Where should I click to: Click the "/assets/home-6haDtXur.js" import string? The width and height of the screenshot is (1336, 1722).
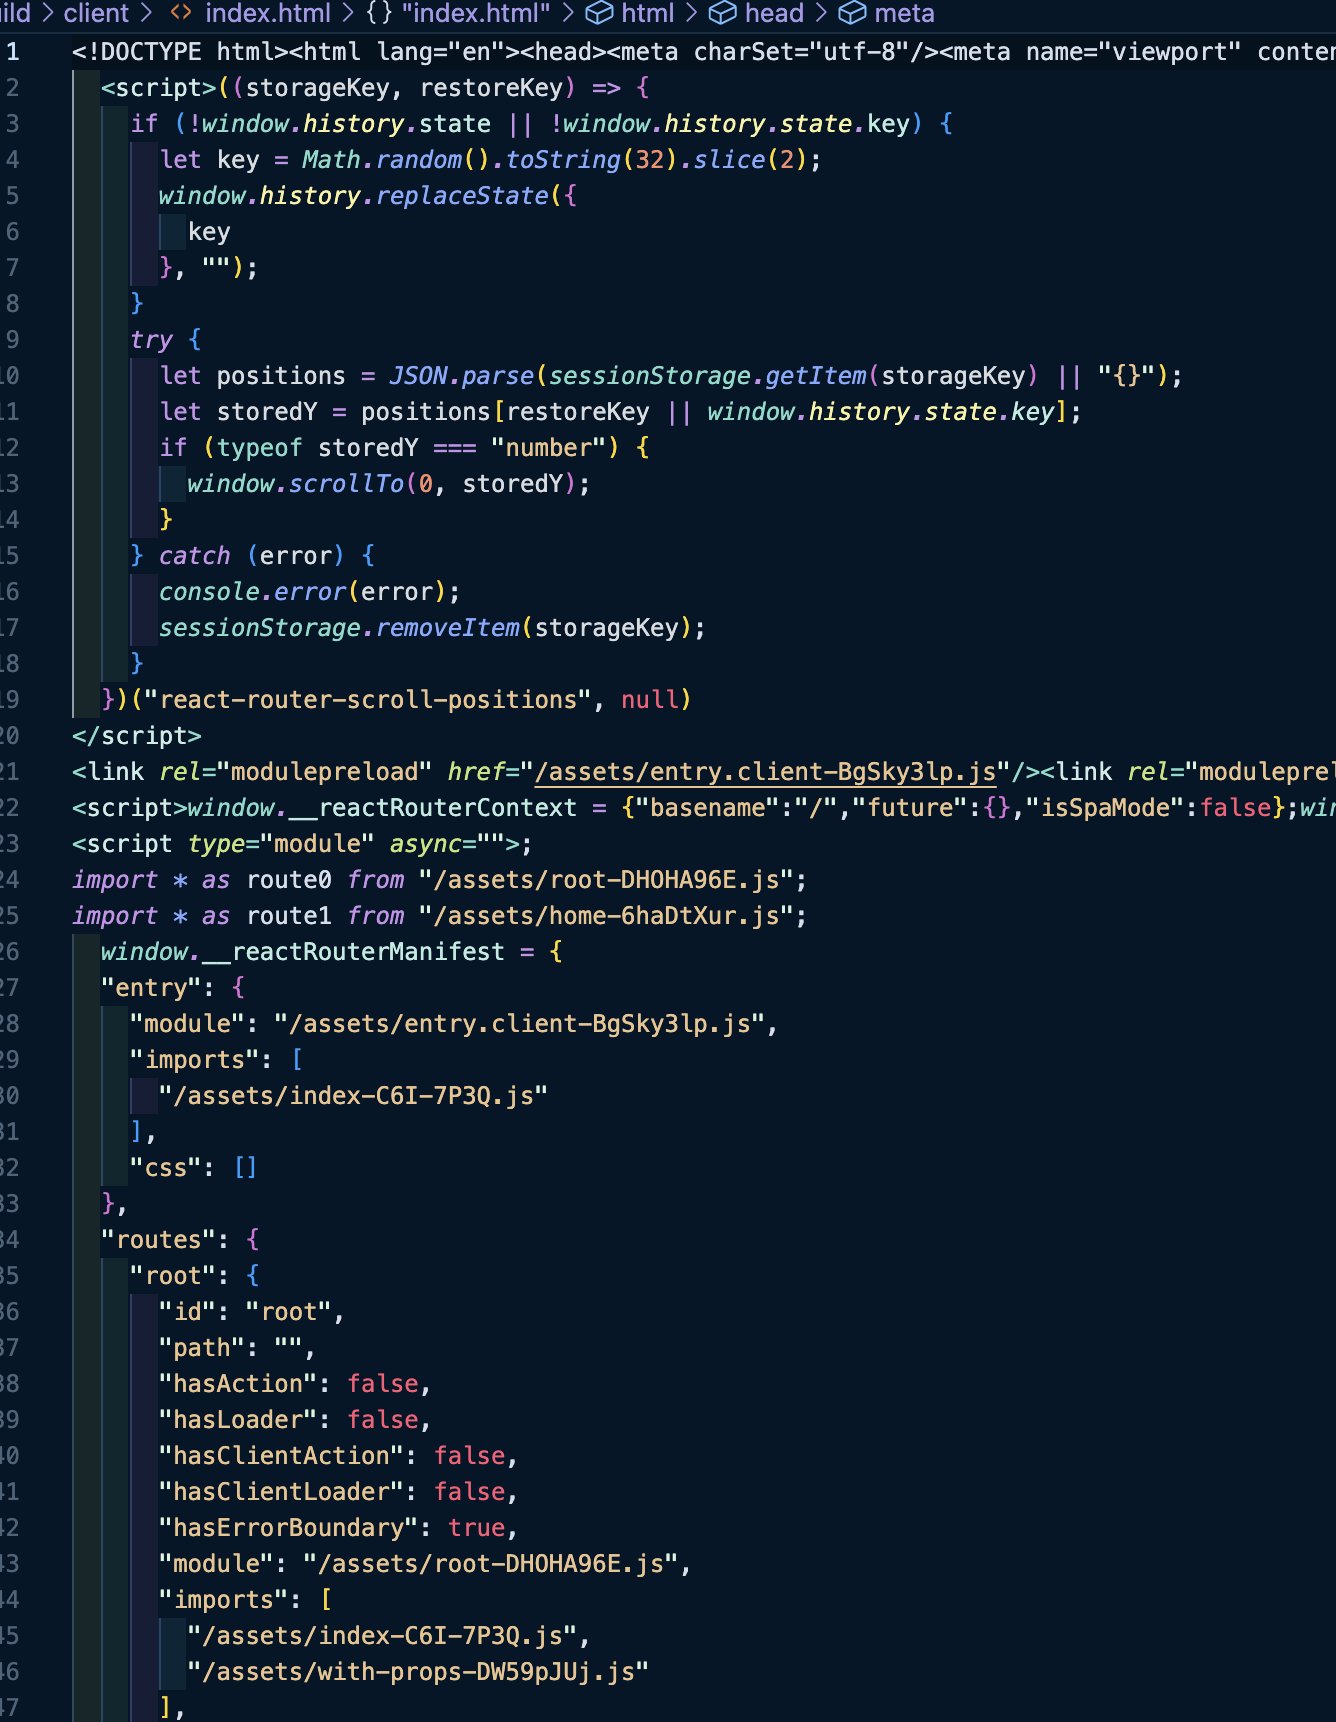[606, 916]
